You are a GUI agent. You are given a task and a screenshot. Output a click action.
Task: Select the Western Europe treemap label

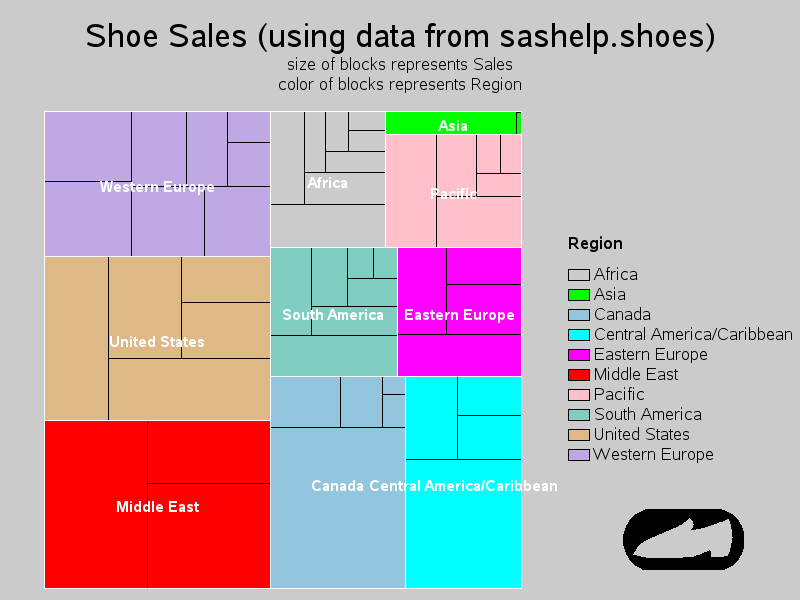tap(157, 187)
